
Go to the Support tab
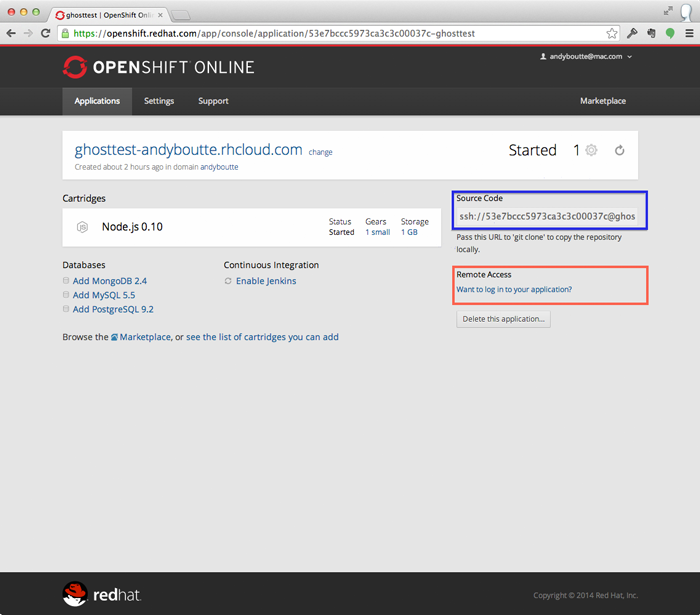(x=213, y=101)
